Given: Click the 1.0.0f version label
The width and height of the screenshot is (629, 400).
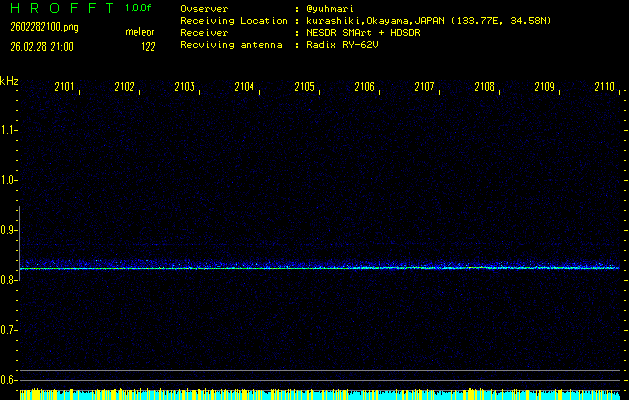Looking at the screenshot, I should (139, 8).
